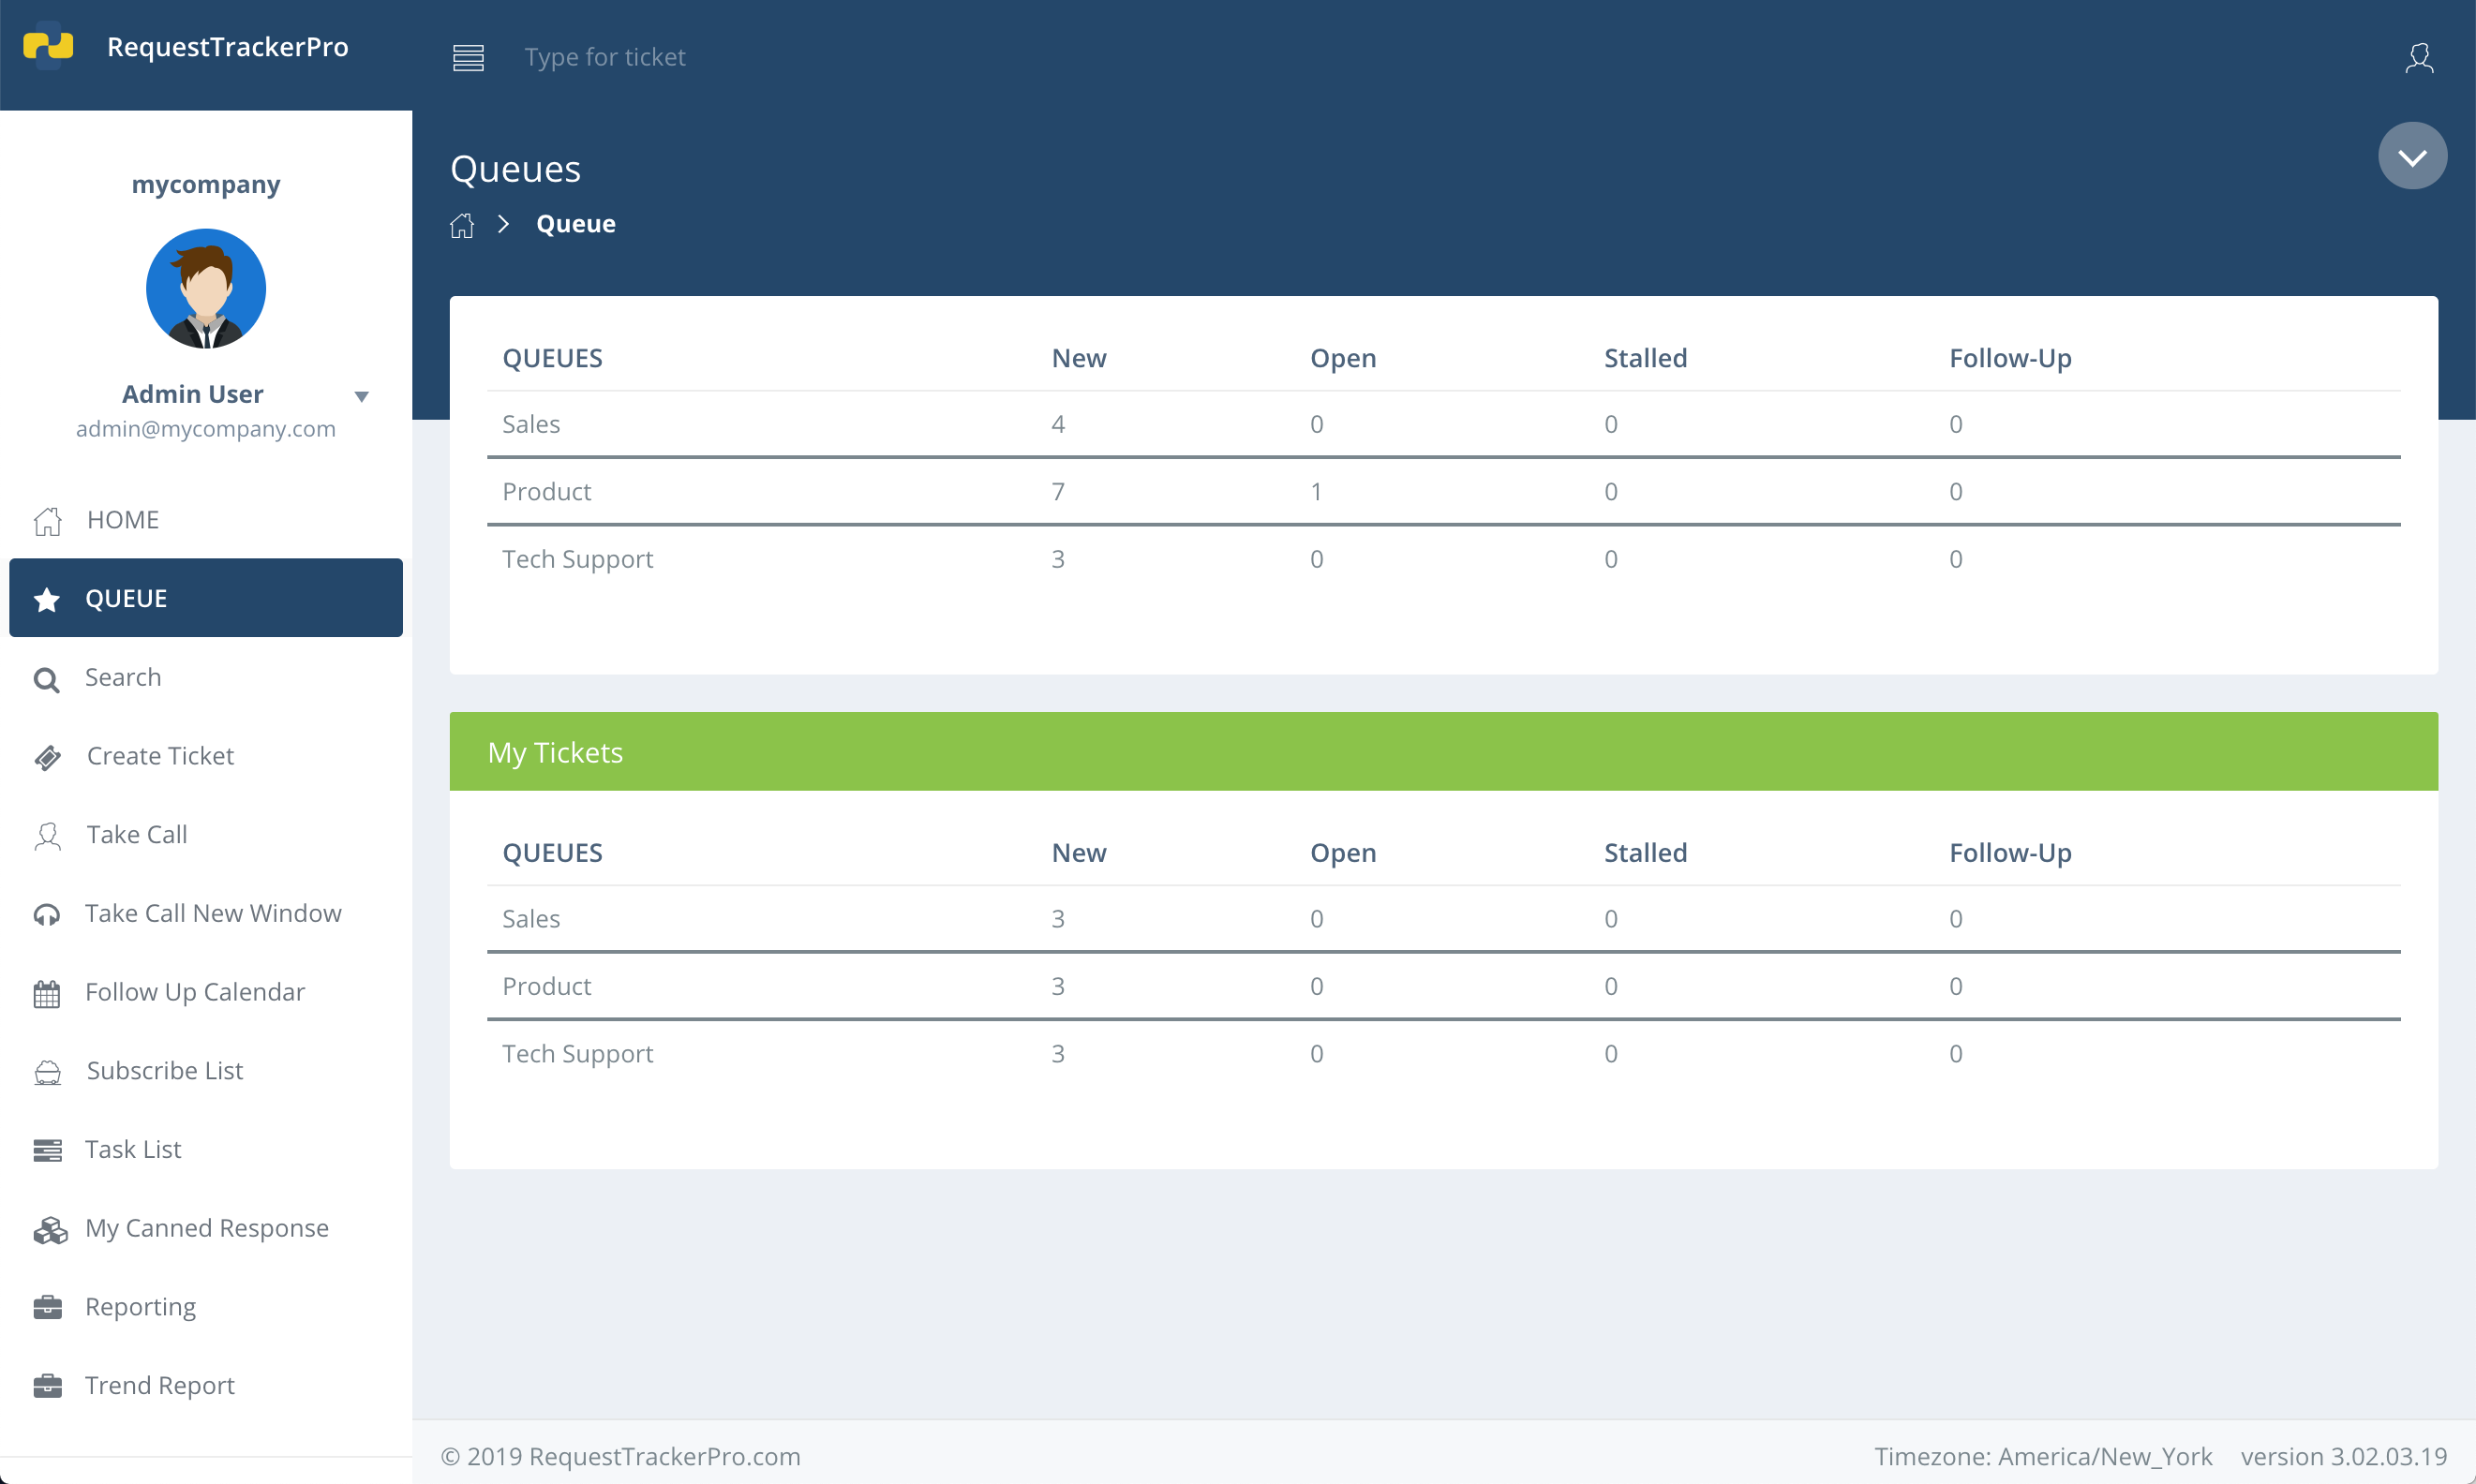
Task: Click the Subscribe List icon
Action: coord(47,1072)
